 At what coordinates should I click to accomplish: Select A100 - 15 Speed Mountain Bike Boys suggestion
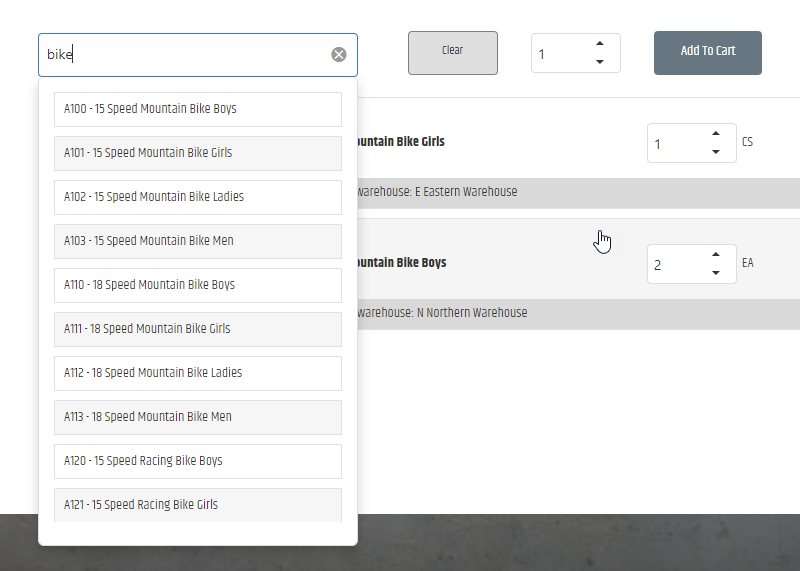(198, 109)
